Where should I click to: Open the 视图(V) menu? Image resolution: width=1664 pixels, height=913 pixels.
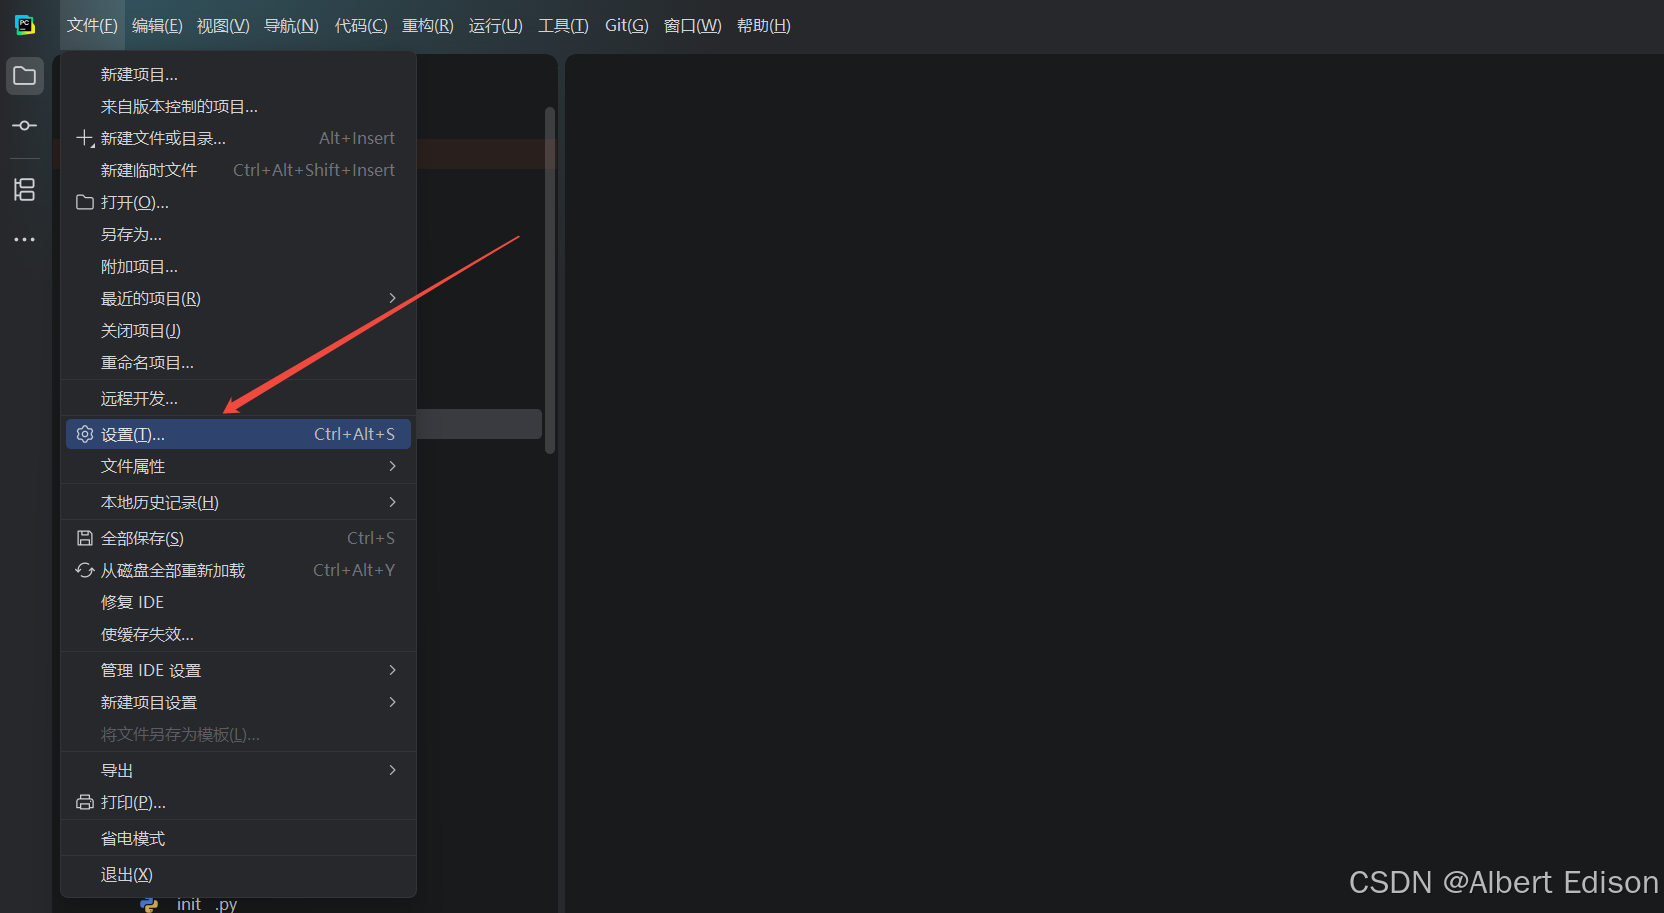coord(223,25)
